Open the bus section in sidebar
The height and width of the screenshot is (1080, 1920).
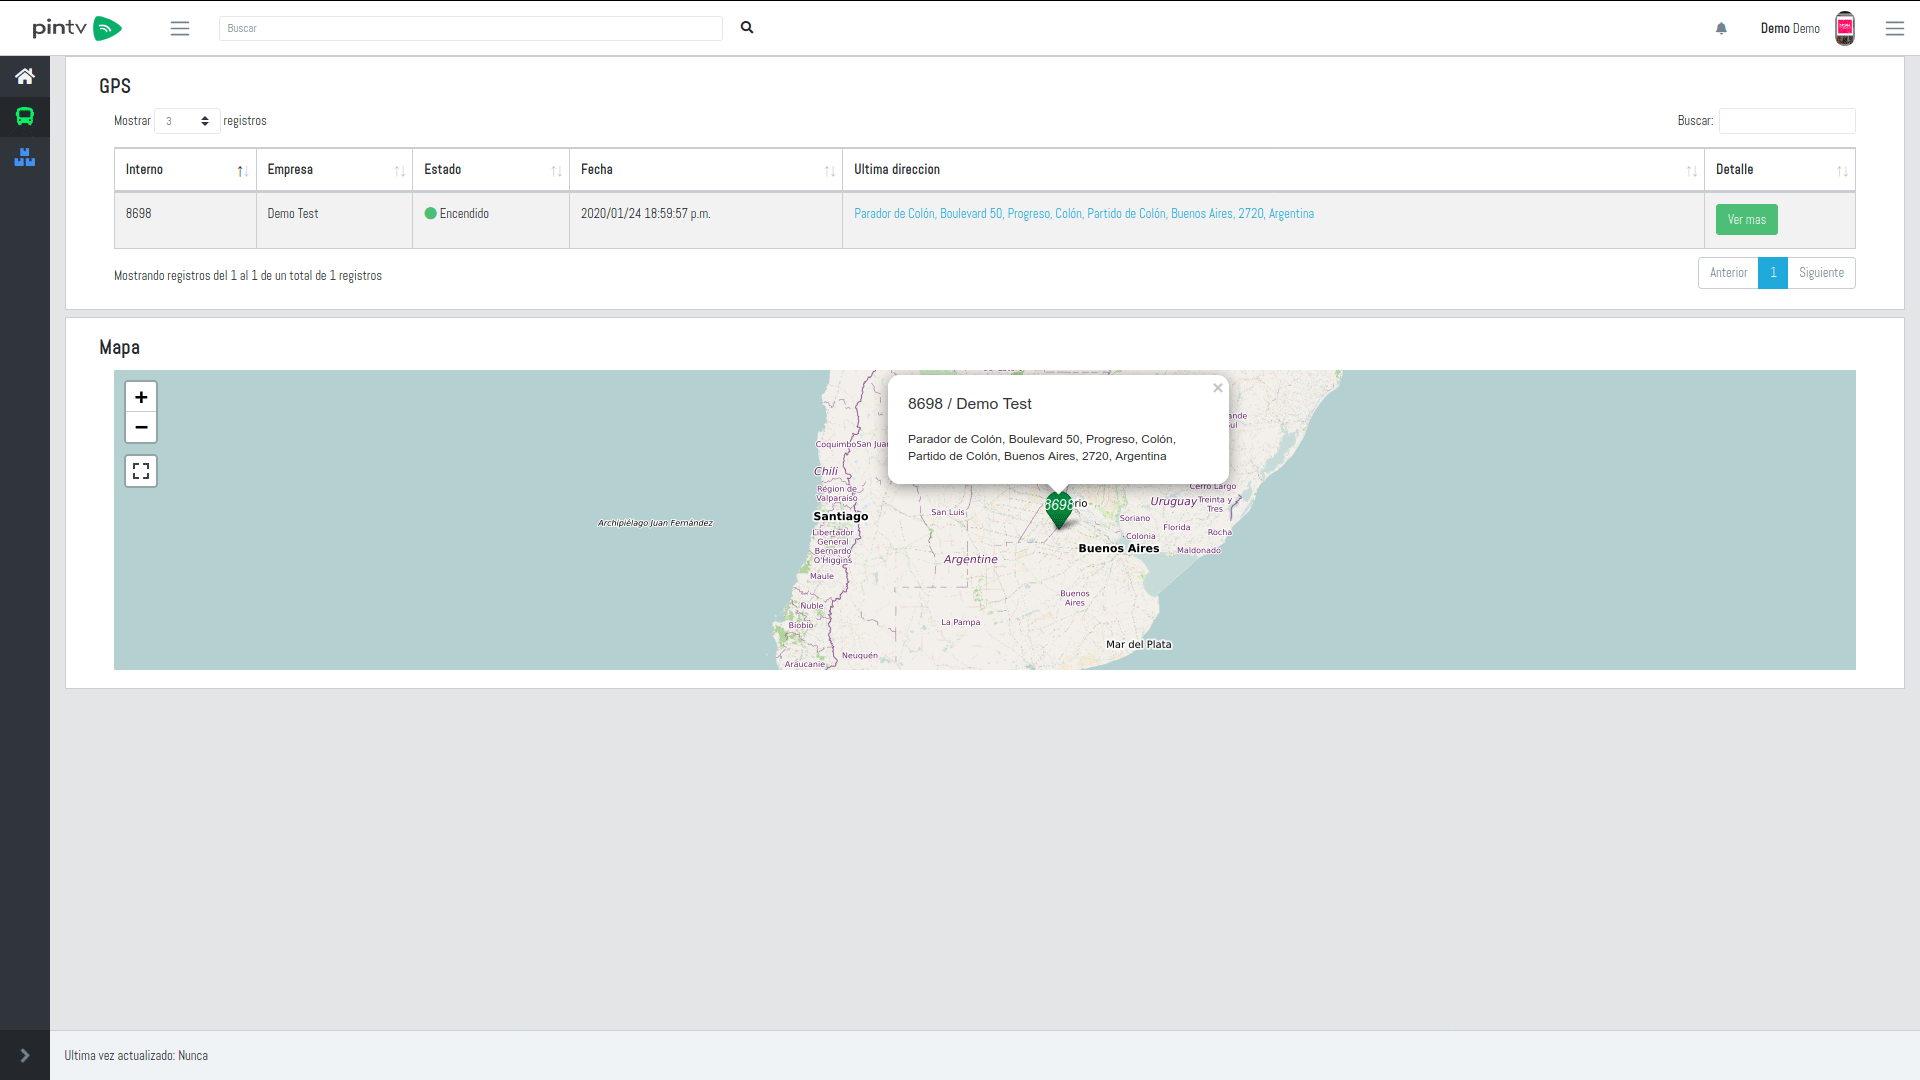pos(25,117)
